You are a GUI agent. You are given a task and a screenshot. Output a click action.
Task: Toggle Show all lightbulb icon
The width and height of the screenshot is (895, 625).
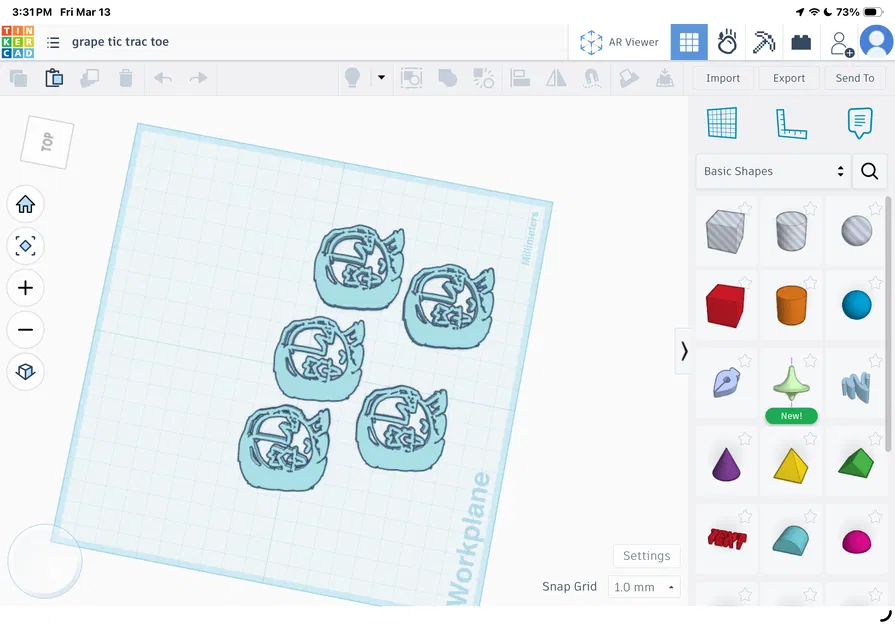coord(352,78)
